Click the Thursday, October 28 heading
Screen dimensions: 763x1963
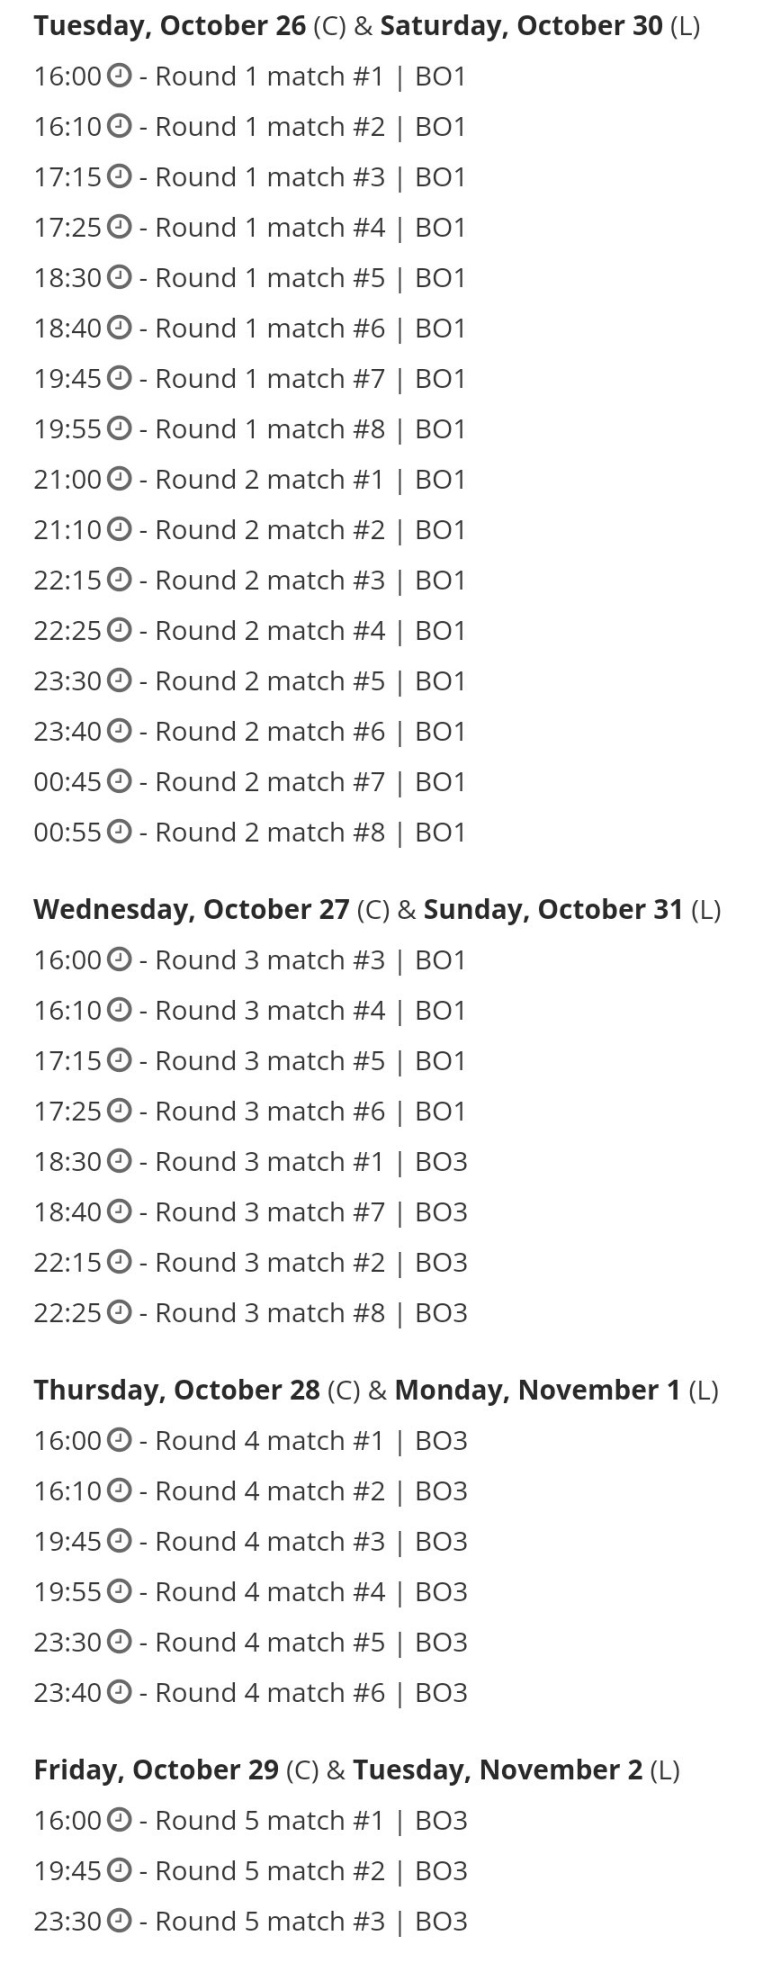pyautogui.click(x=177, y=1389)
